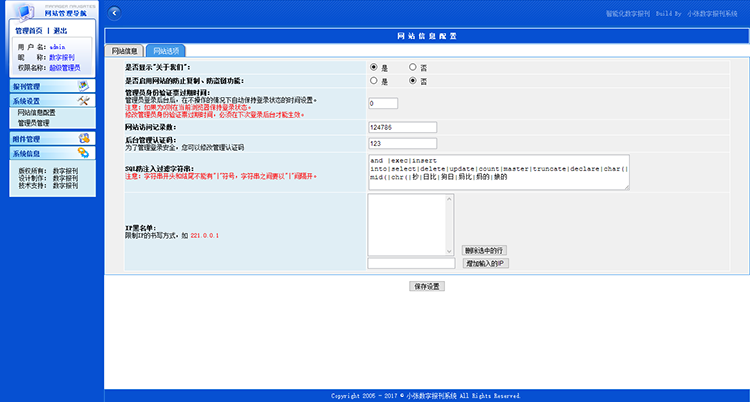Viewport: 750px width, 402px height.
Task: Click the 数字报刊 nickname link
Action: point(62,57)
